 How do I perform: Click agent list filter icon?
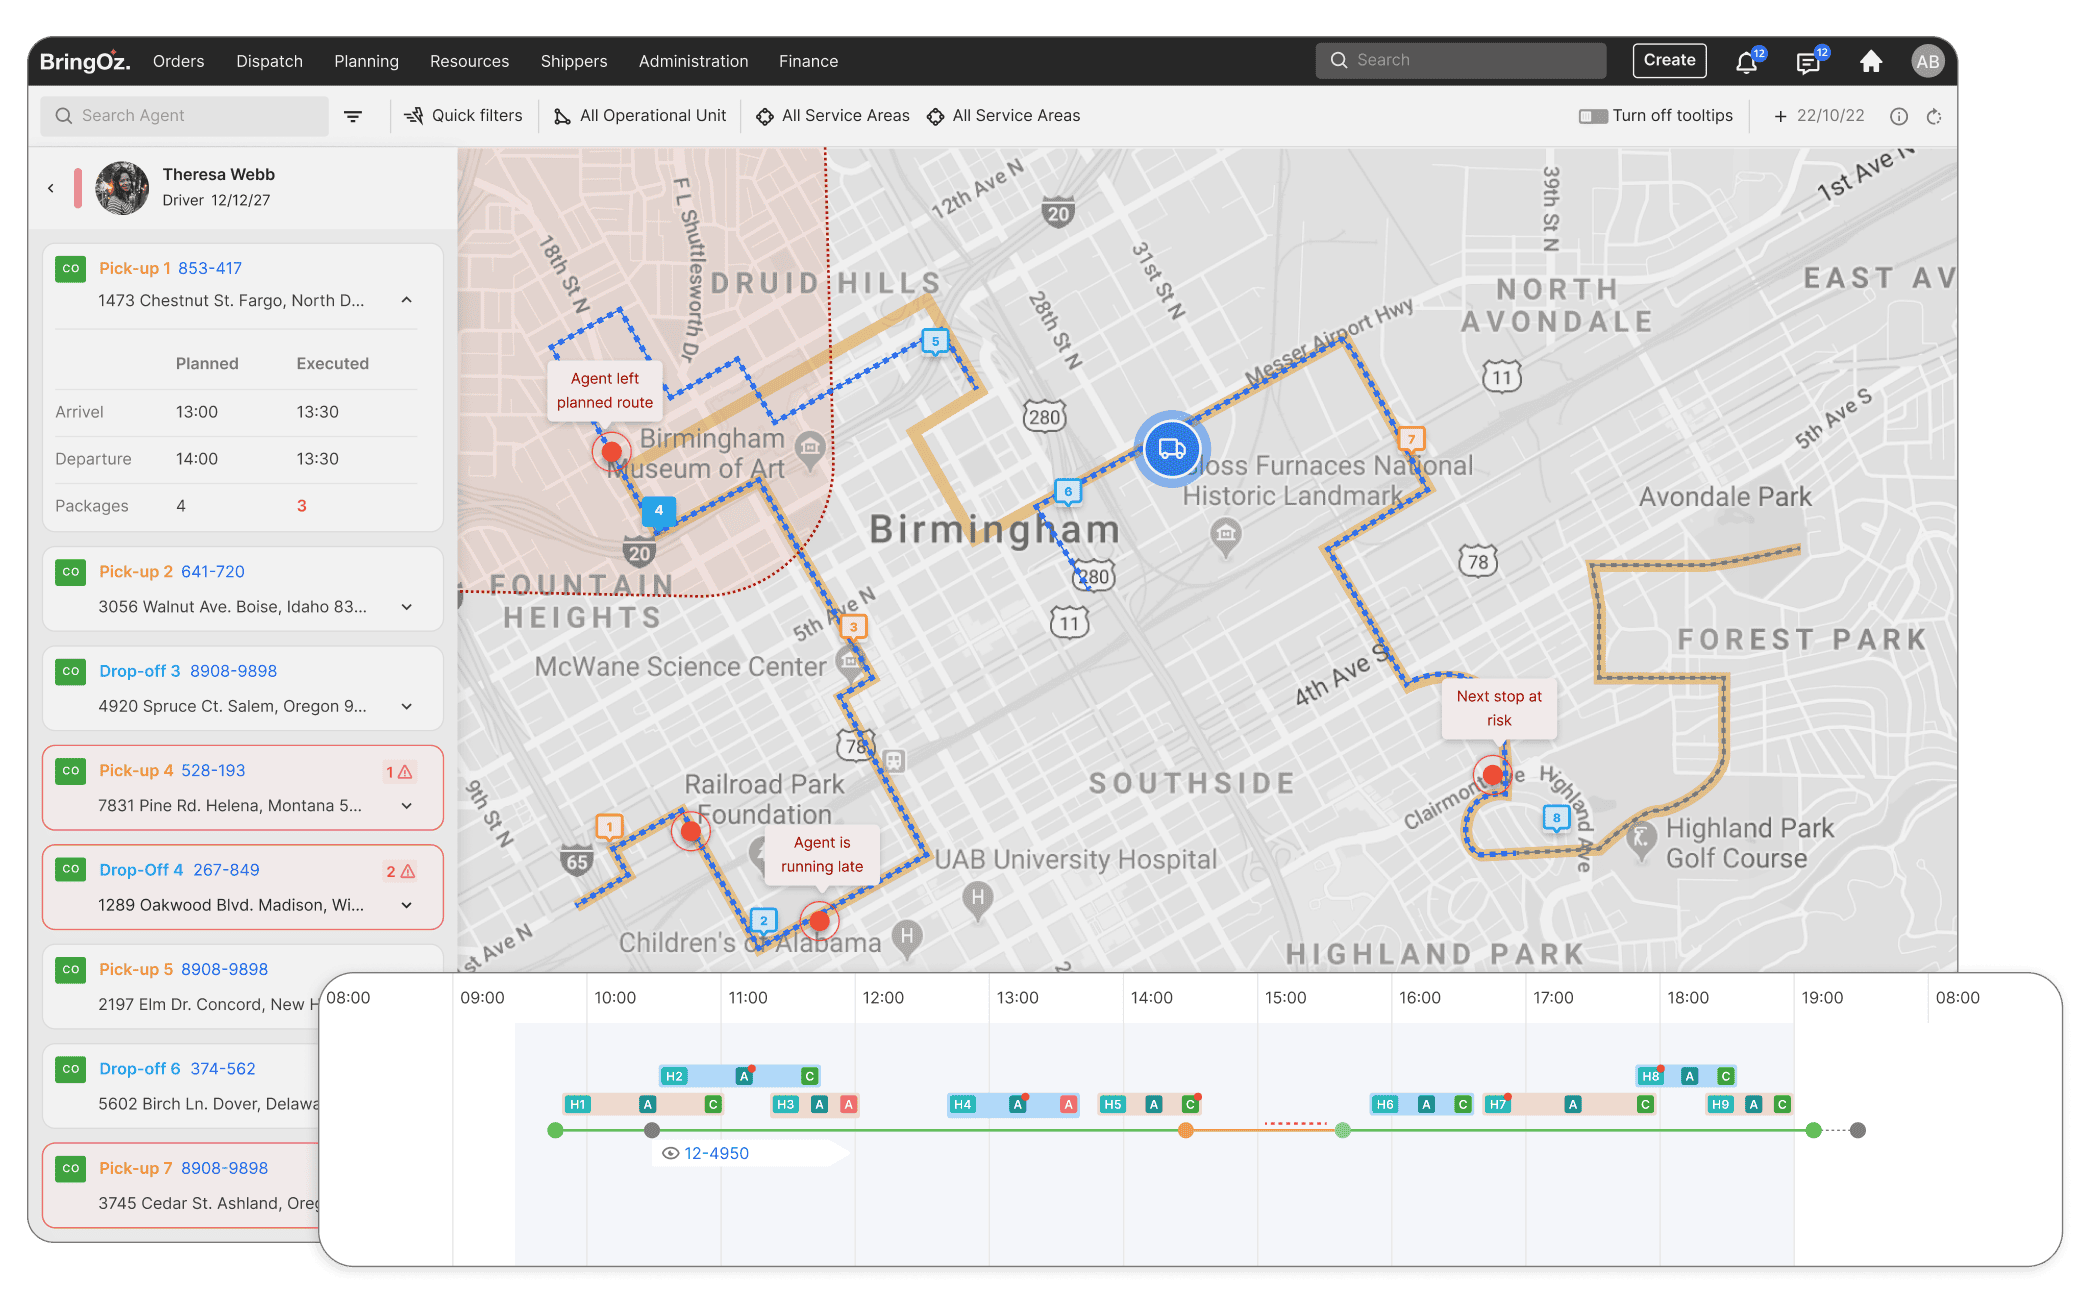[353, 116]
